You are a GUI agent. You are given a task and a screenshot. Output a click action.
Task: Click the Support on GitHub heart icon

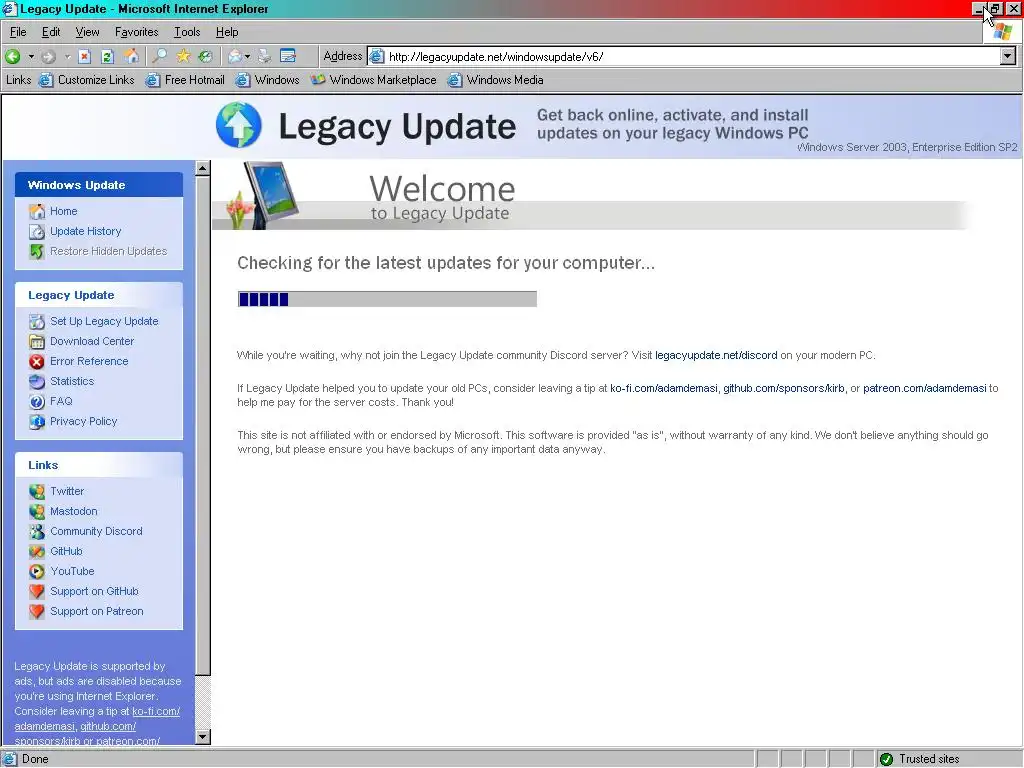coord(37,592)
